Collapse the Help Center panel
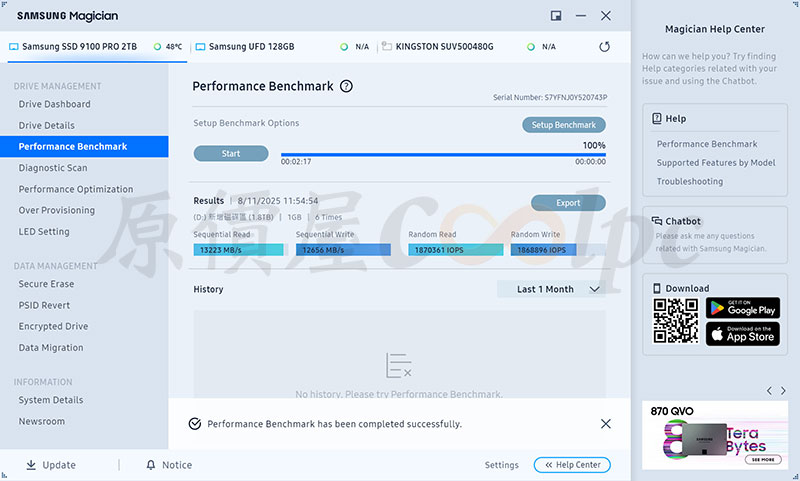Image resolution: width=800 pixels, height=481 pixels. [x=572, y=465]
